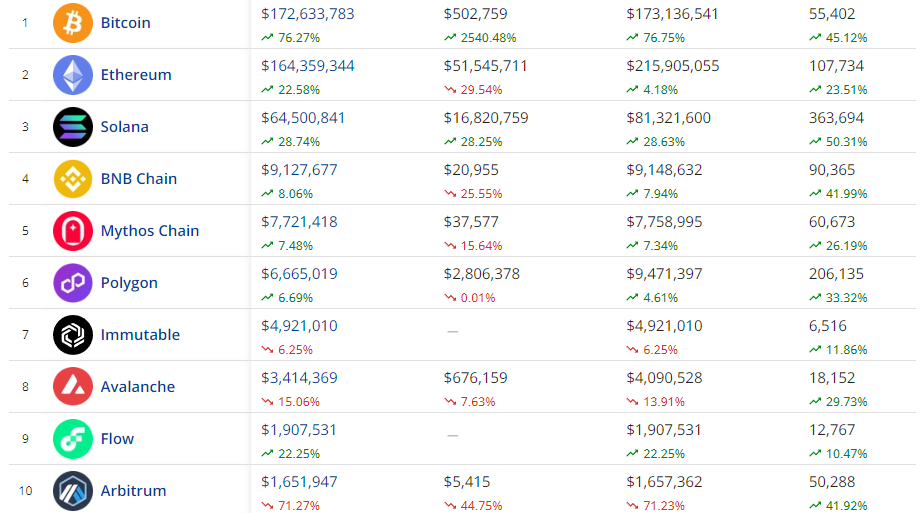Click the black Immutable logo icon
923x513 pixels.
point(73,335)
